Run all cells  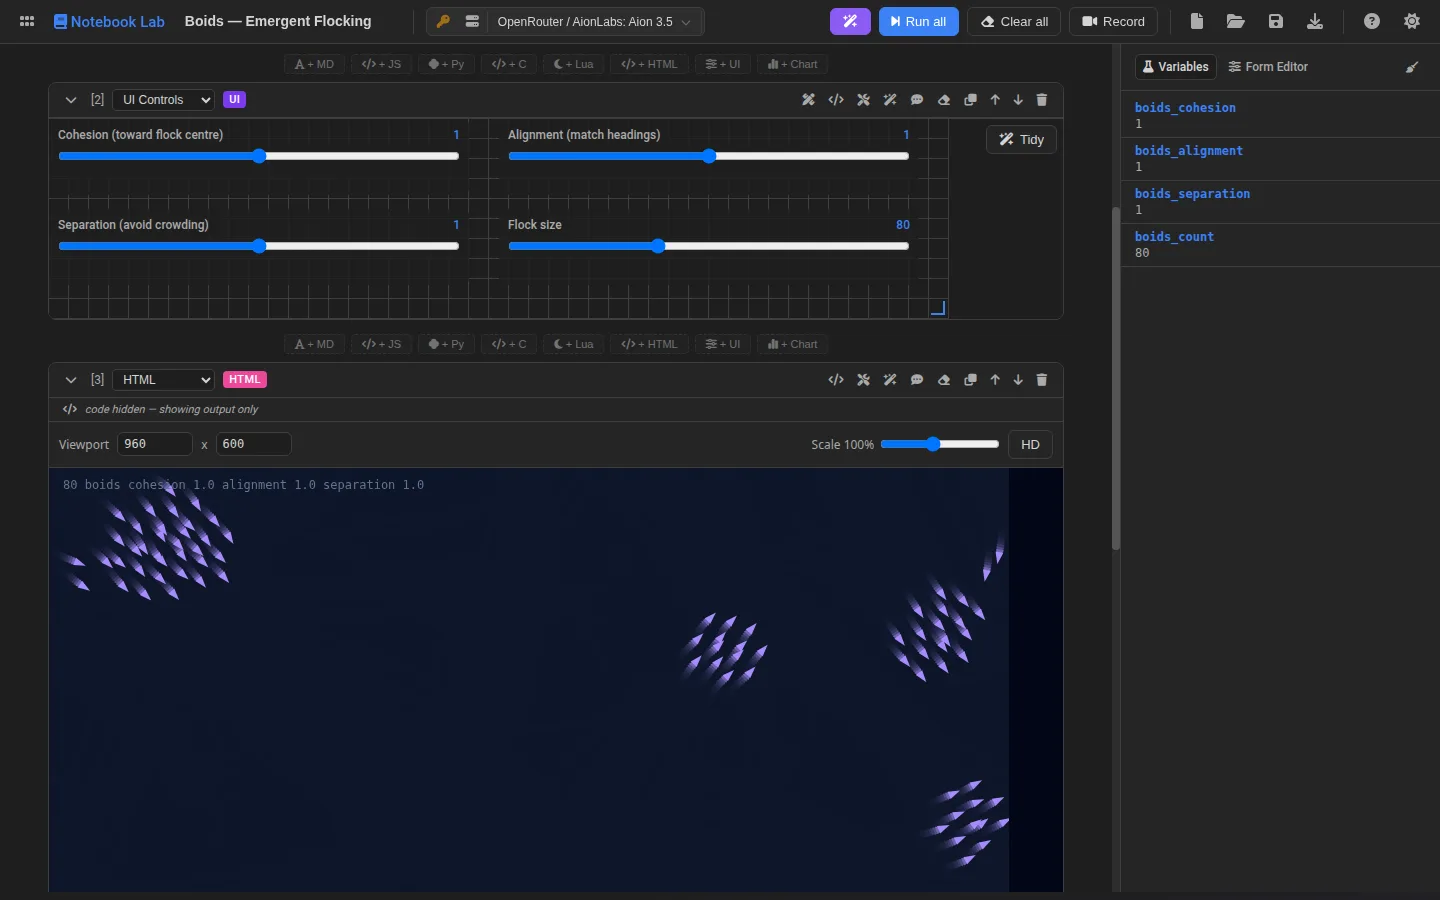[x=919, y=21]
